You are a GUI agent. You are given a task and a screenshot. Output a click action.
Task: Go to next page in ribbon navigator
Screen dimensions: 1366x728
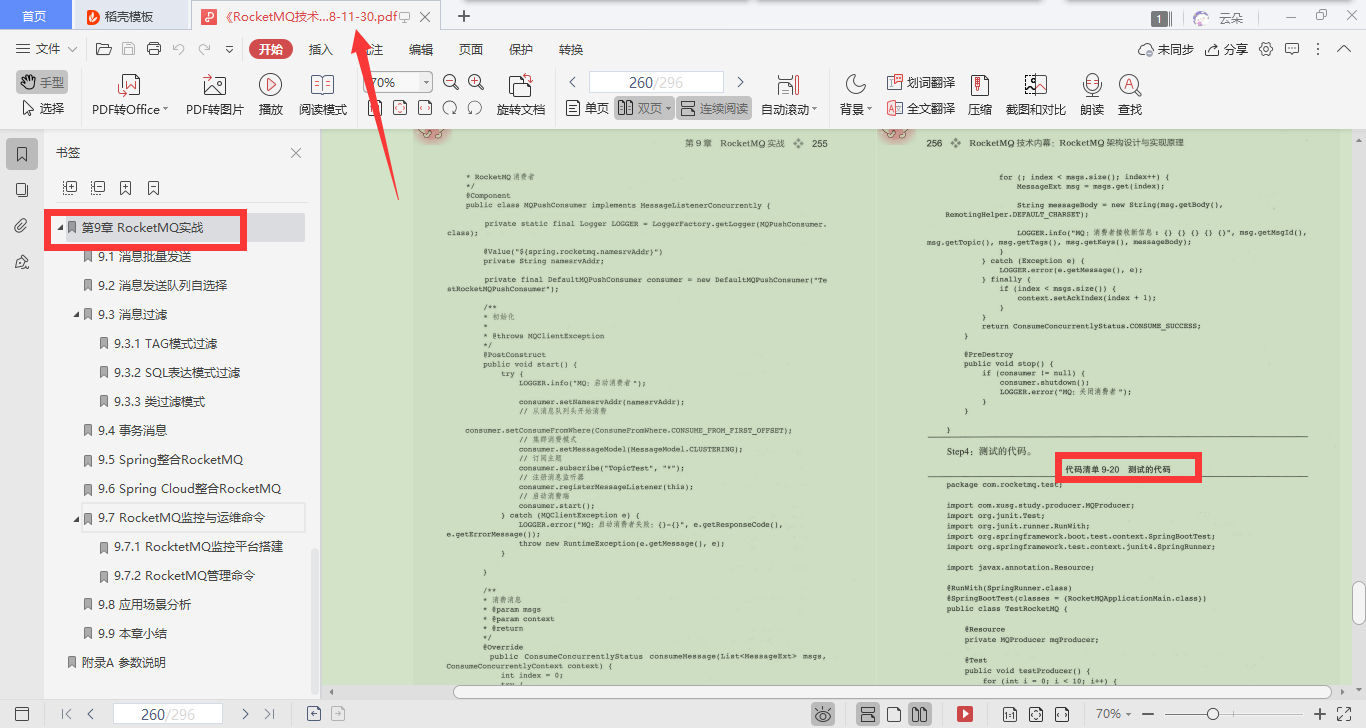coord(740,82)
